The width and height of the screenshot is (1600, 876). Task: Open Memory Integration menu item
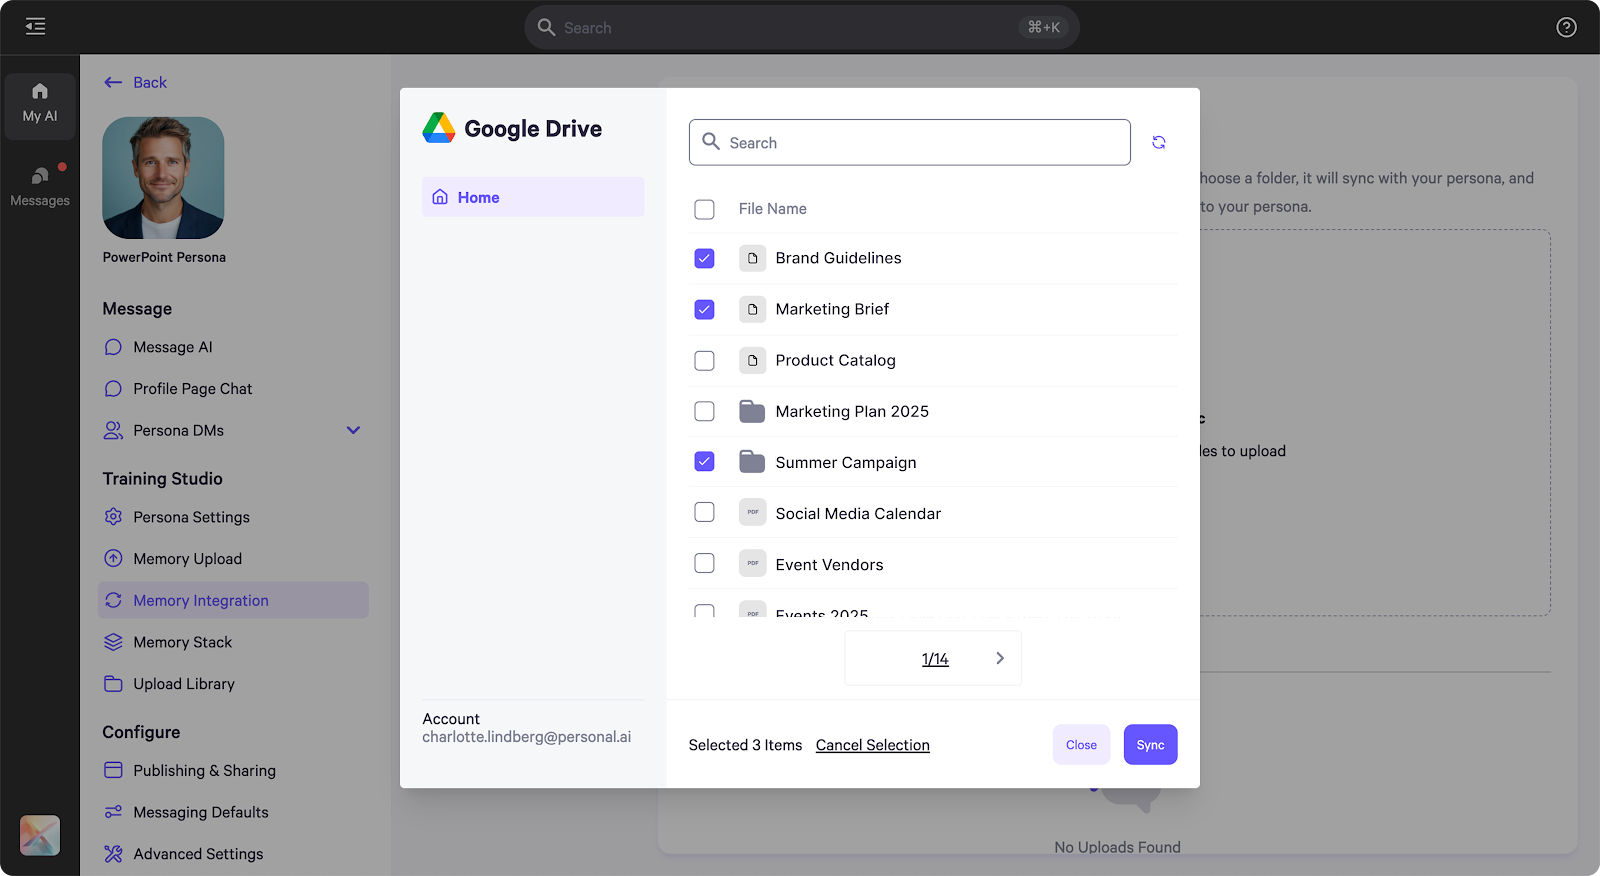tap(233, 600)
